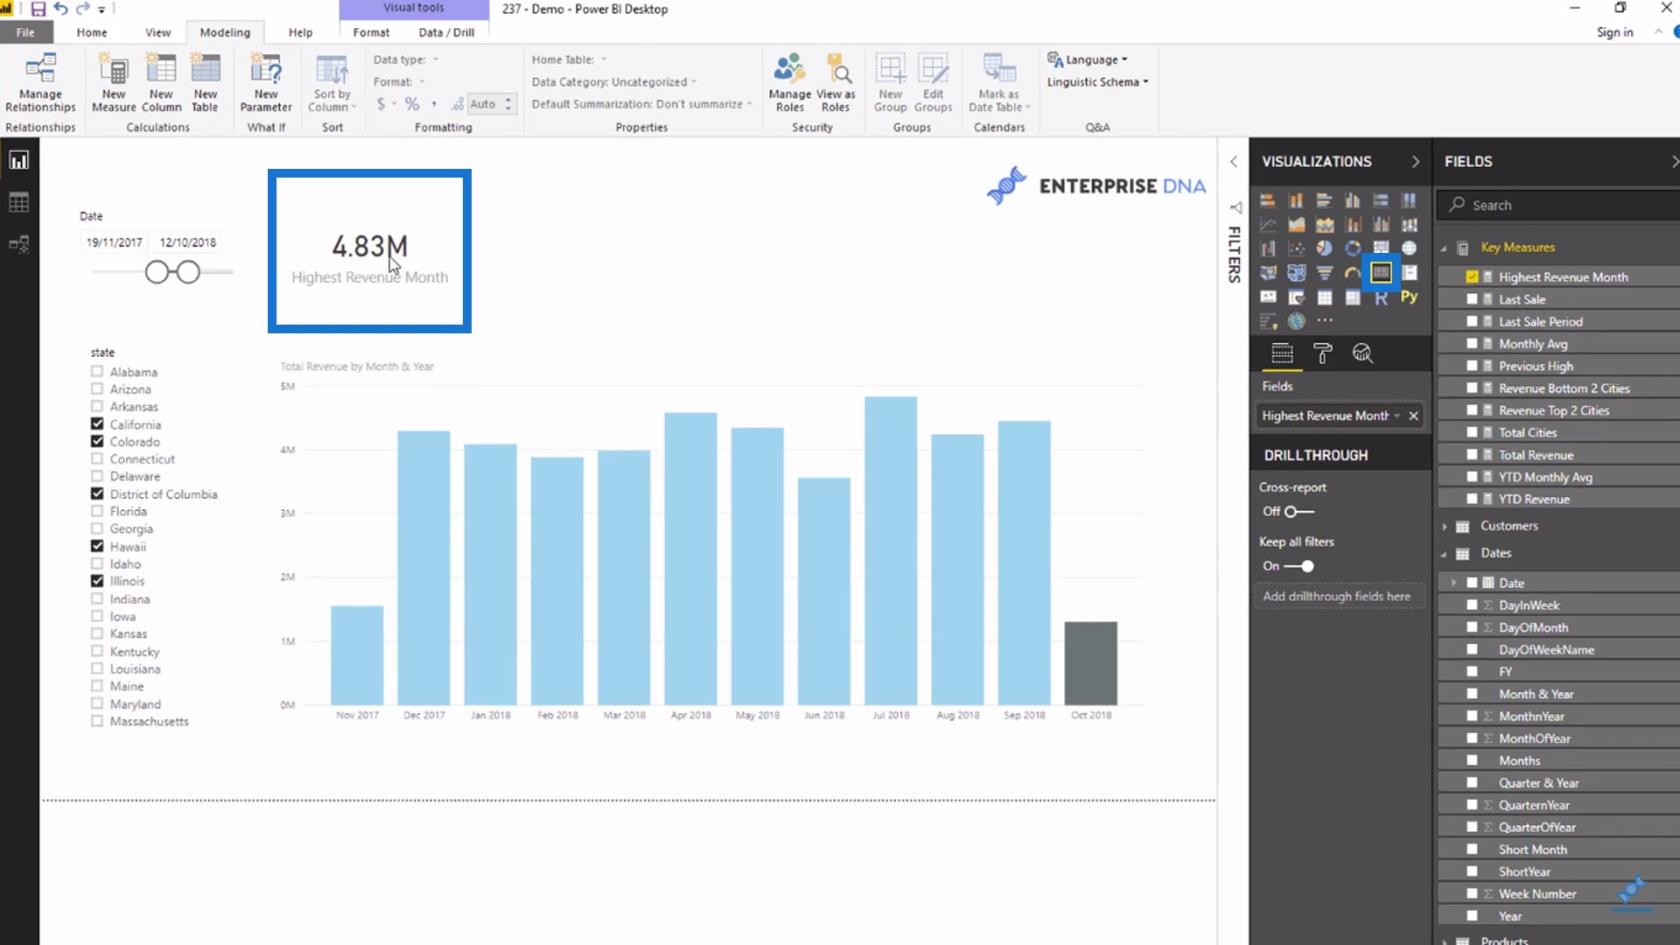
Task: Insert an R script visual
Action: pos(1381,297)
